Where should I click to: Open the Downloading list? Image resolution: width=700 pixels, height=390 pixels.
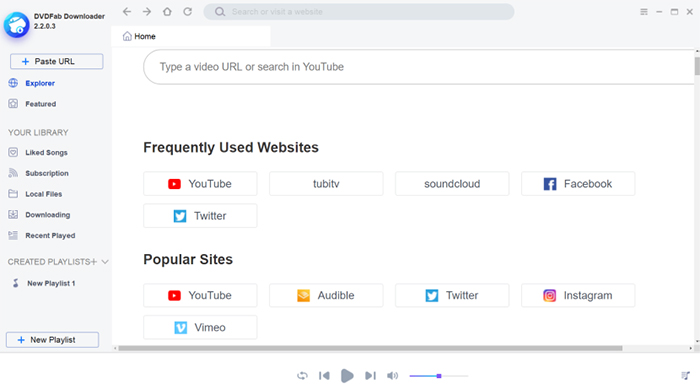point(39,215)
